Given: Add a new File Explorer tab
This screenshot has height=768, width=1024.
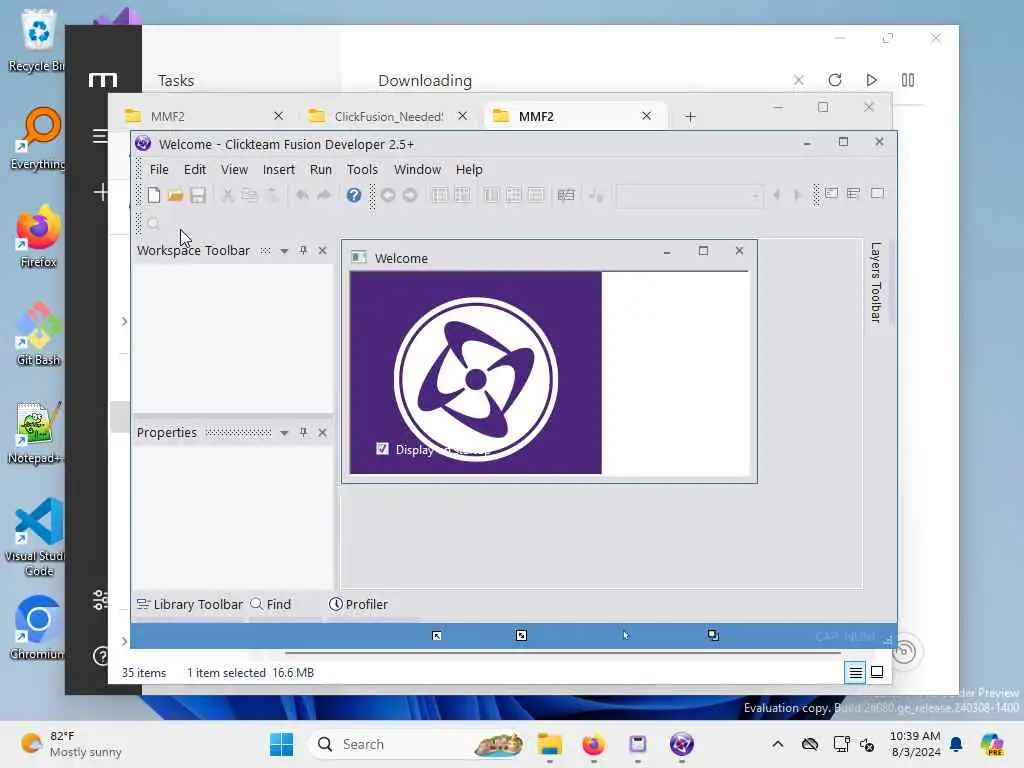Looking at the screenshot, I should coord(690,117).
